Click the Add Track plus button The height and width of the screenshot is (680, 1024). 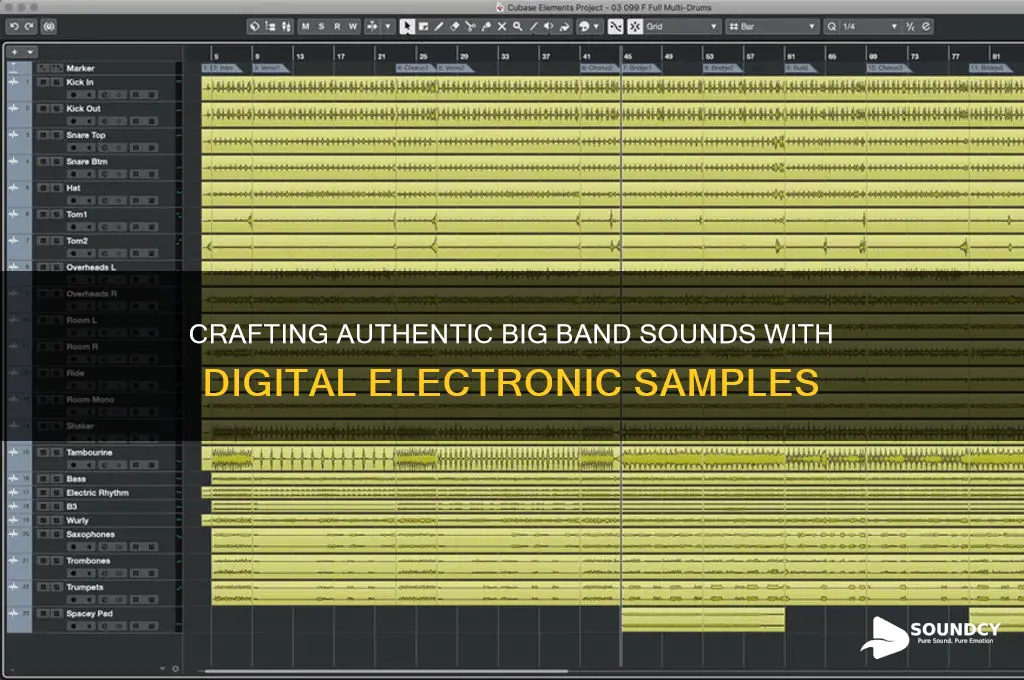coord(14,52)
